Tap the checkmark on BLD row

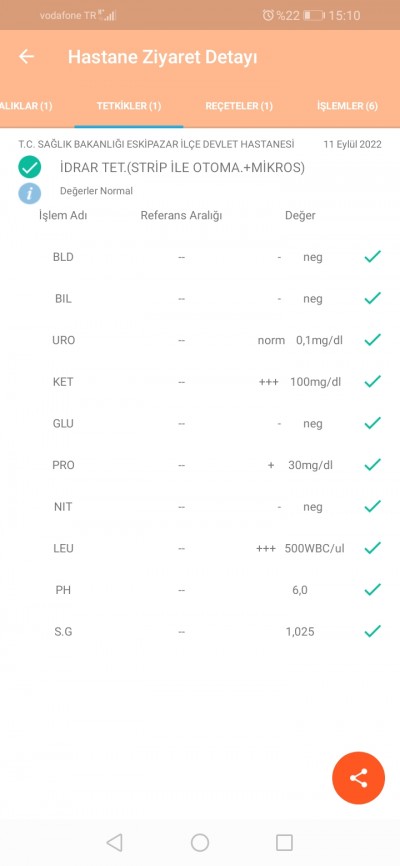pyautogui.click(x=372, y=256)
